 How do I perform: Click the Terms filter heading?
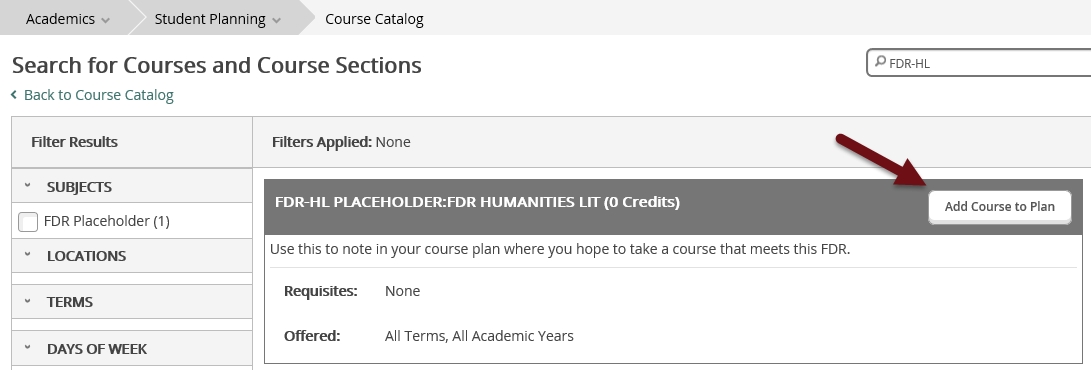(x=70, y=302)
